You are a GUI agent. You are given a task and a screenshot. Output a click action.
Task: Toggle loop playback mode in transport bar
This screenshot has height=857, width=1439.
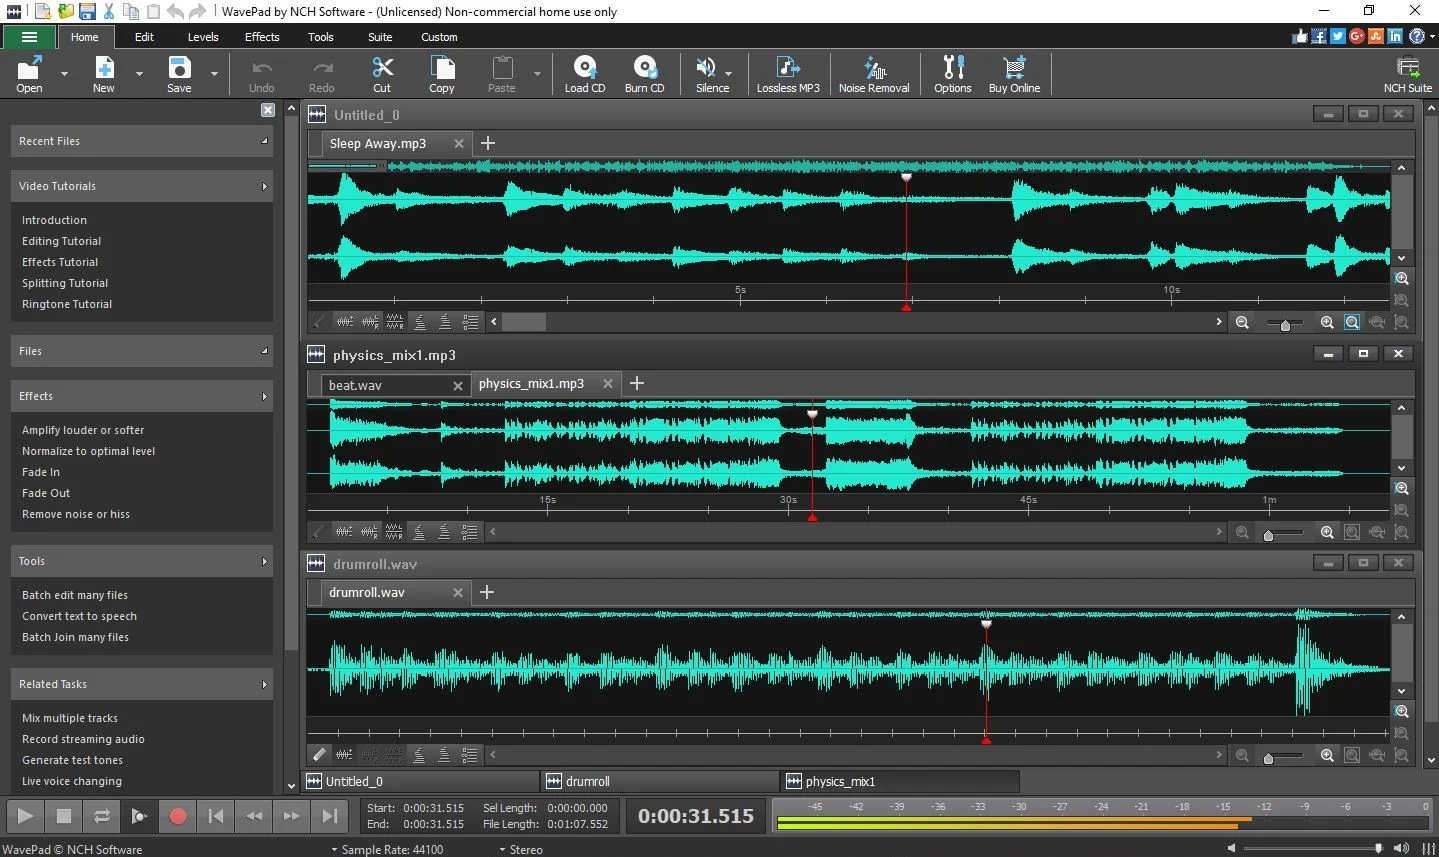101,816
